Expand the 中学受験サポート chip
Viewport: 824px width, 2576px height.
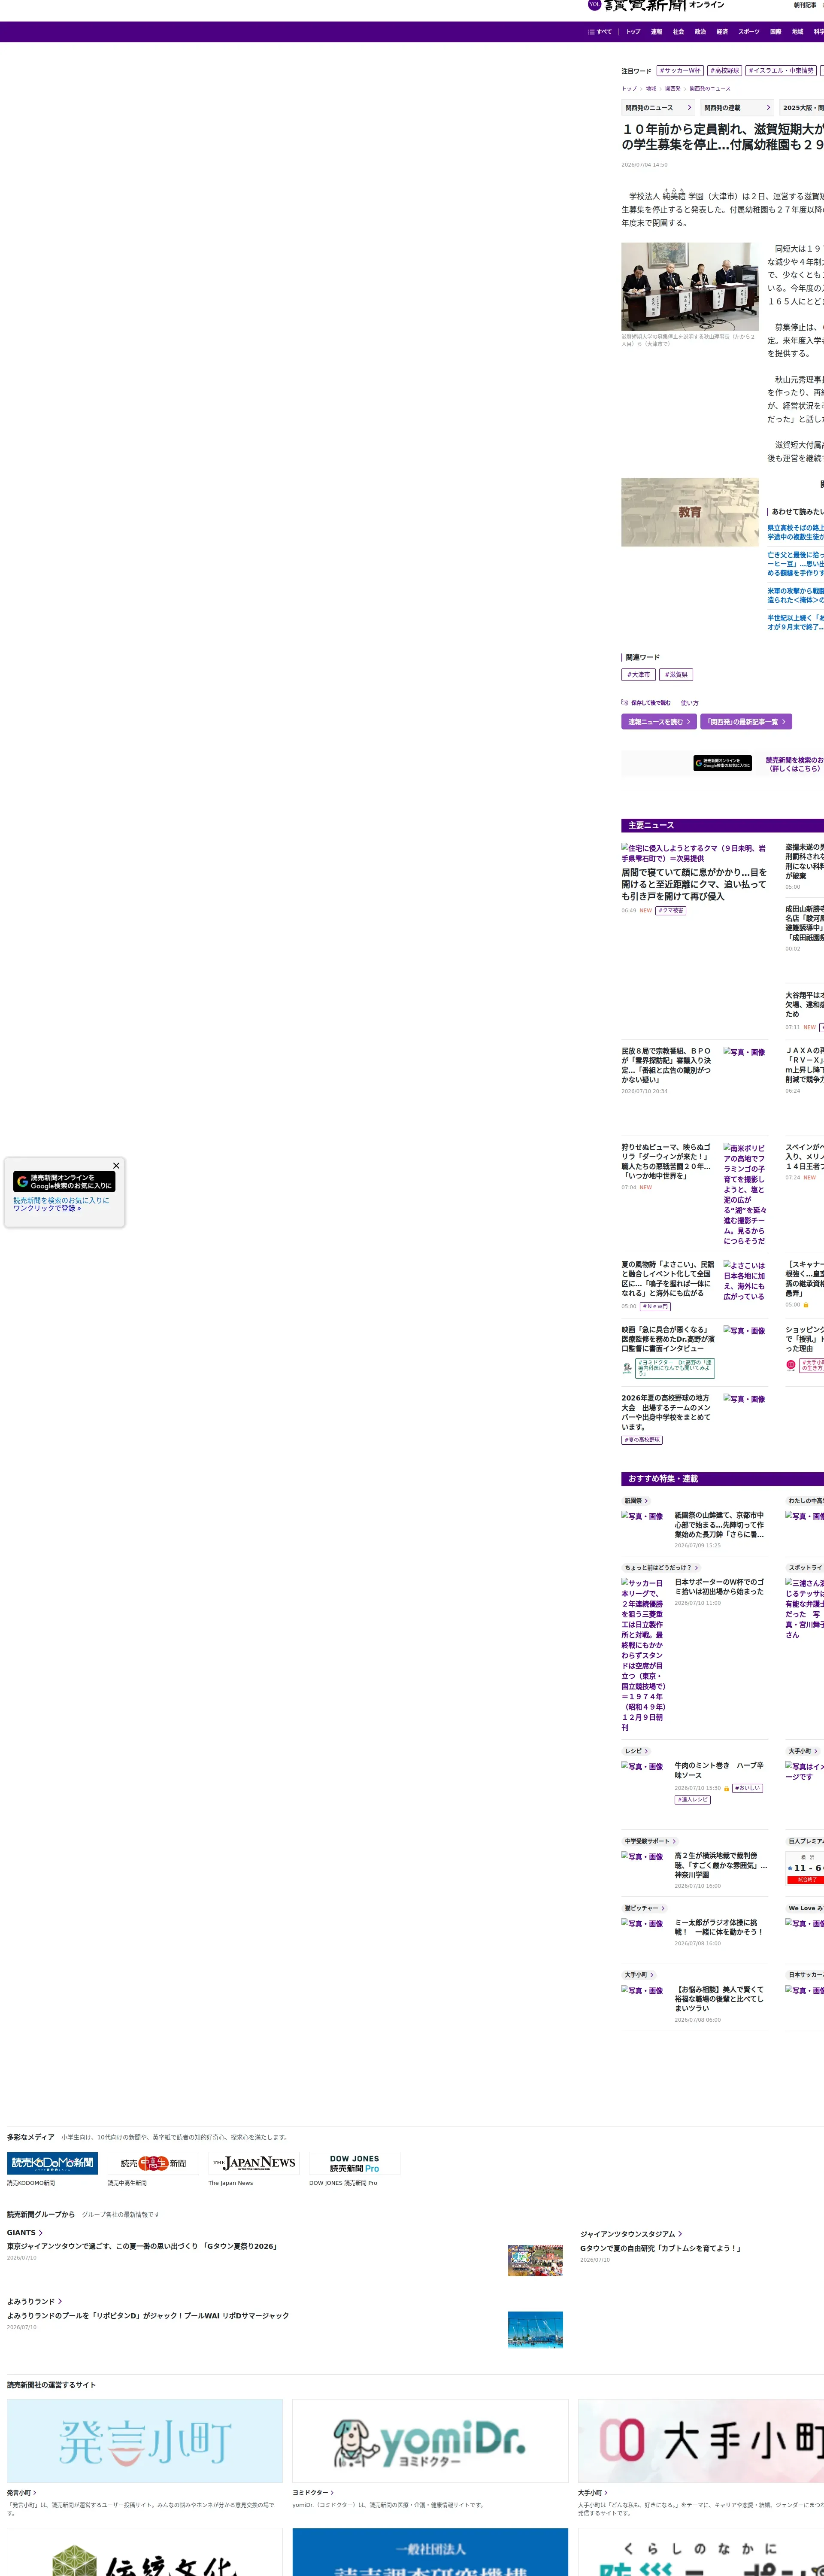(650, 1841)
